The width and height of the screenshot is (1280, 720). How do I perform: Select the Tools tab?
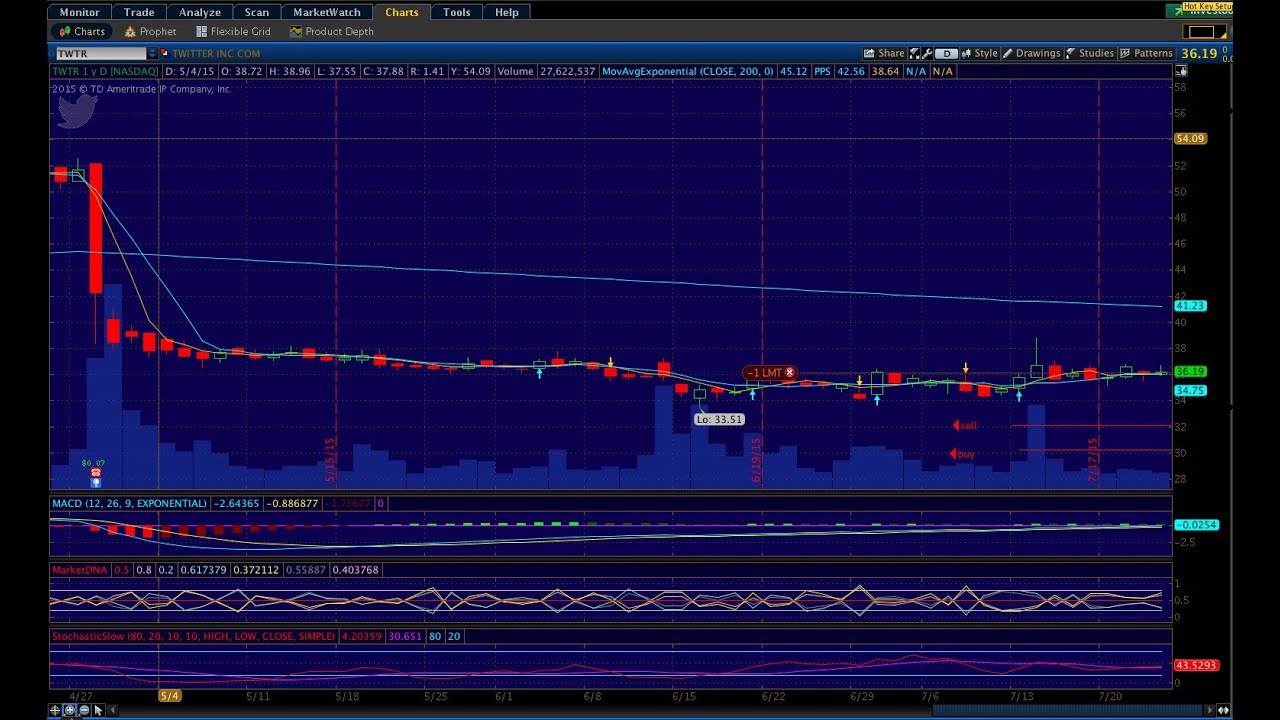click(457, 12)
